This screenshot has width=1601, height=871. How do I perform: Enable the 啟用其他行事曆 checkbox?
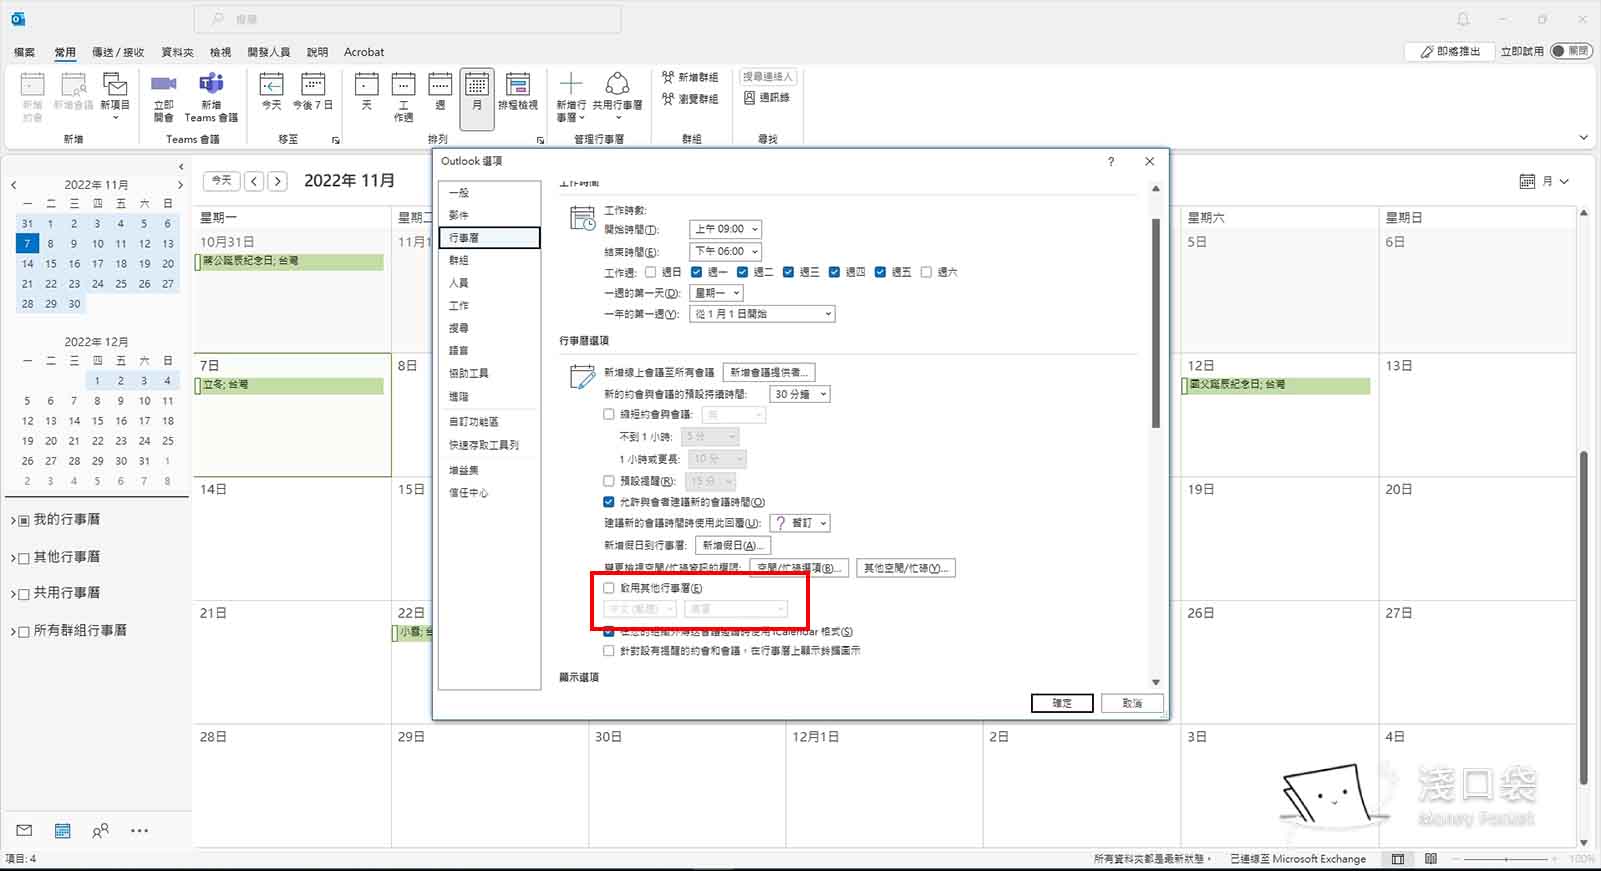(609, 588)
